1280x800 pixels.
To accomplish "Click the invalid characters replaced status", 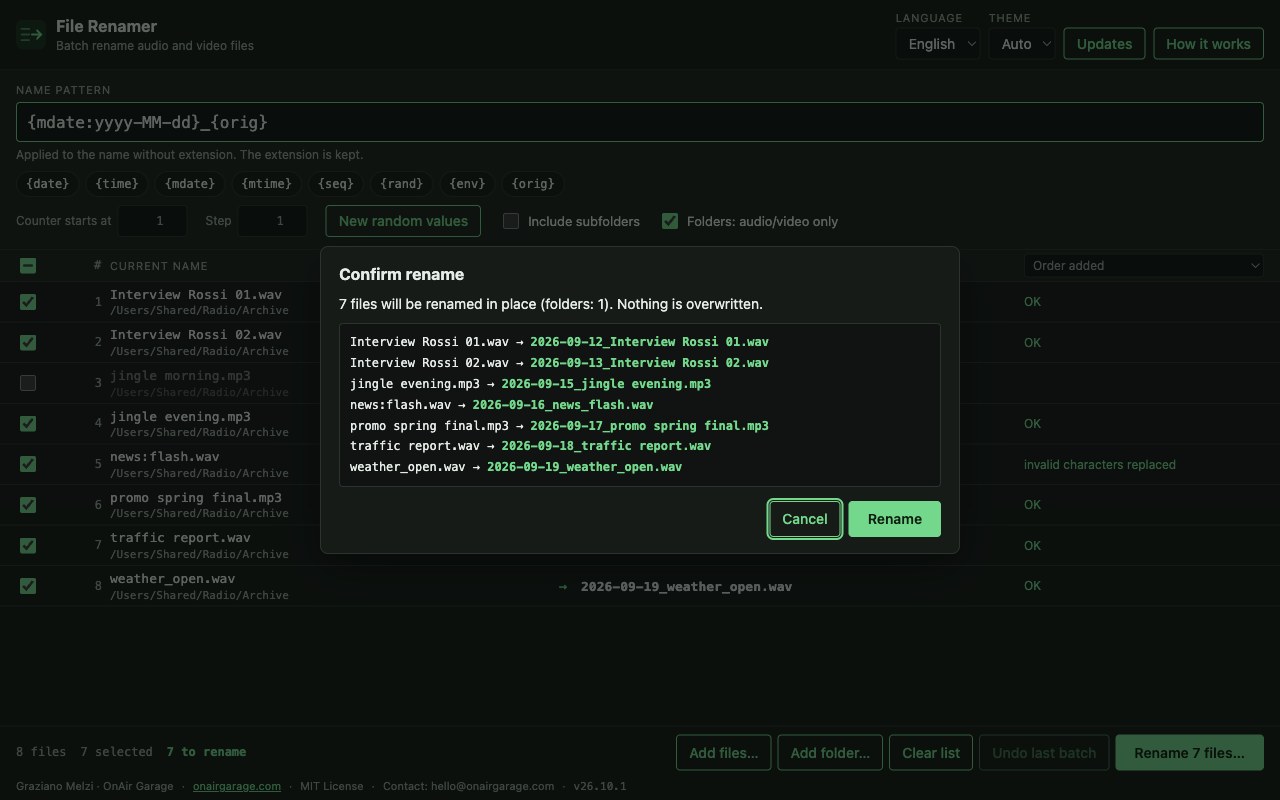I will pyautogui.click(x=1100, y=465).
